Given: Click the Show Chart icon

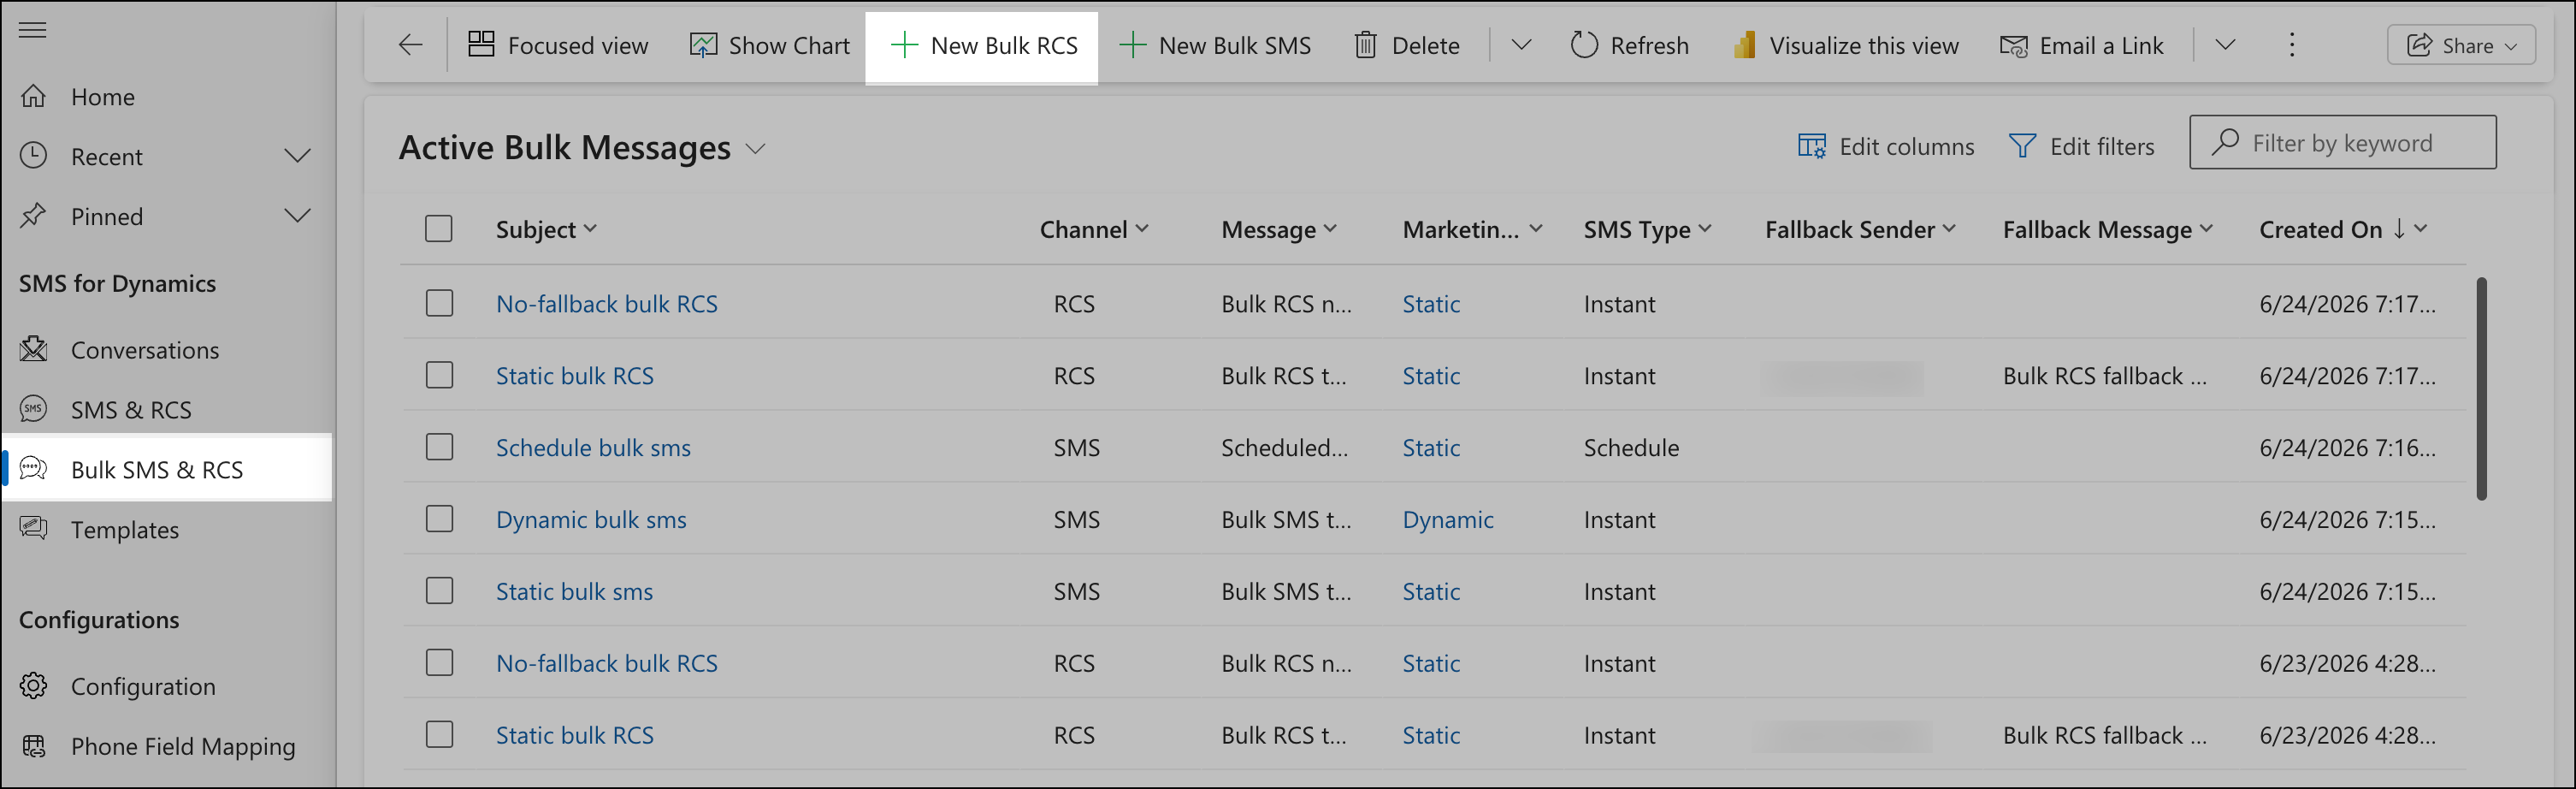Looking at the screenshot, I should pos(703,45).
